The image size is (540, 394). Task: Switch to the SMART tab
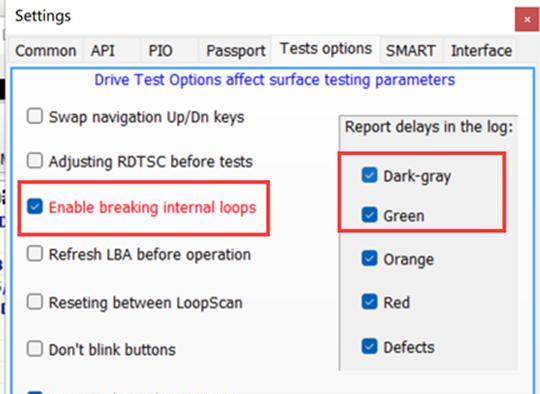411,51
